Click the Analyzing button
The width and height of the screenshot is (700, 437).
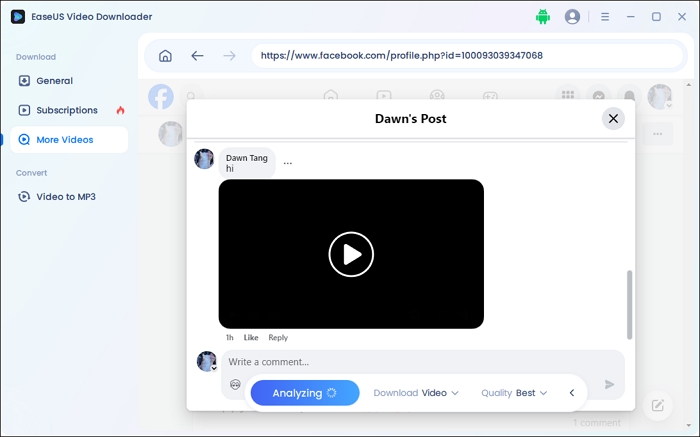tap(305, 393)
